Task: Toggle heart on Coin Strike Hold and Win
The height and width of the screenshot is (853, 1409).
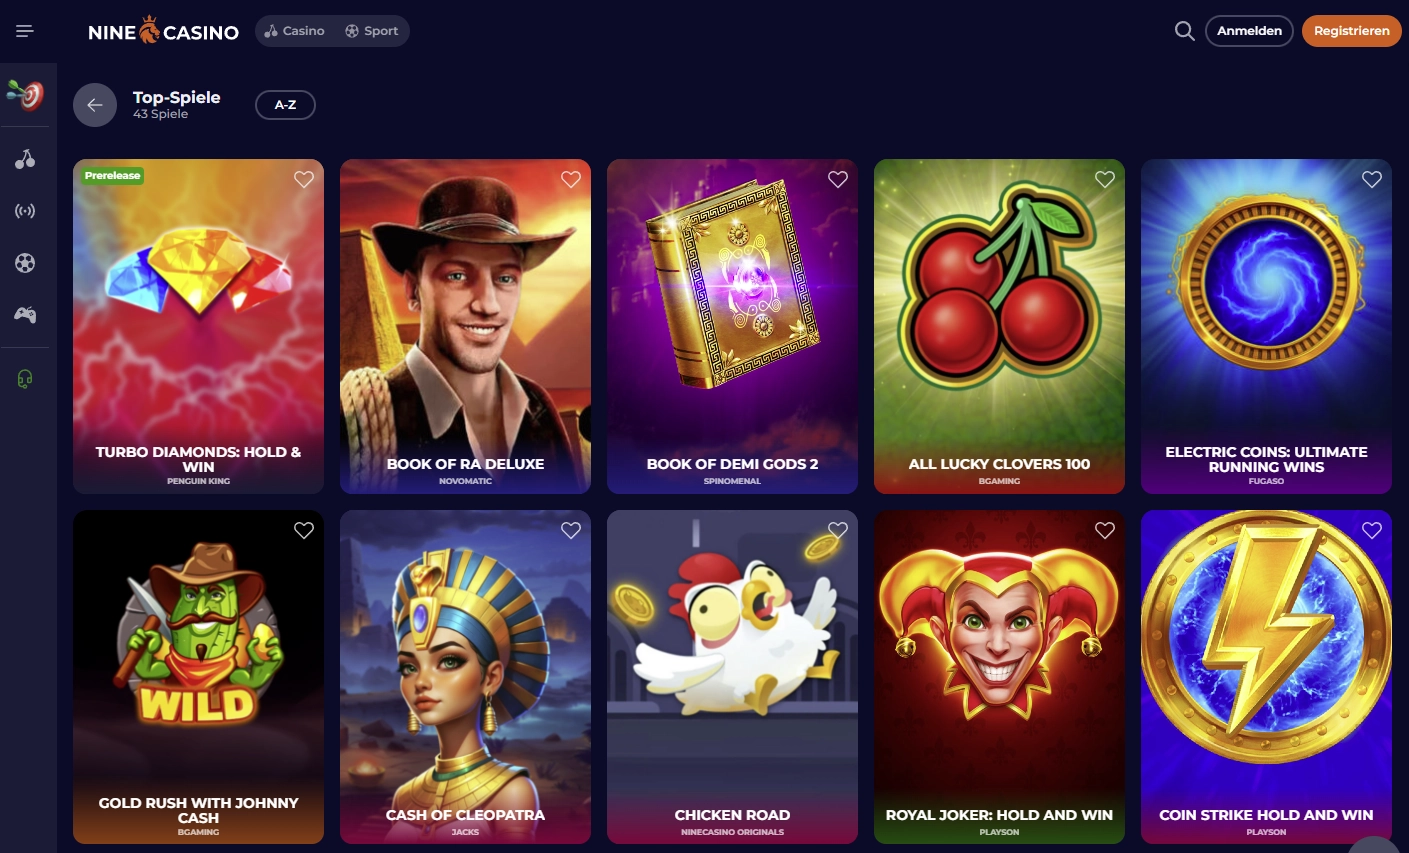Action: tap(1372, 530)
